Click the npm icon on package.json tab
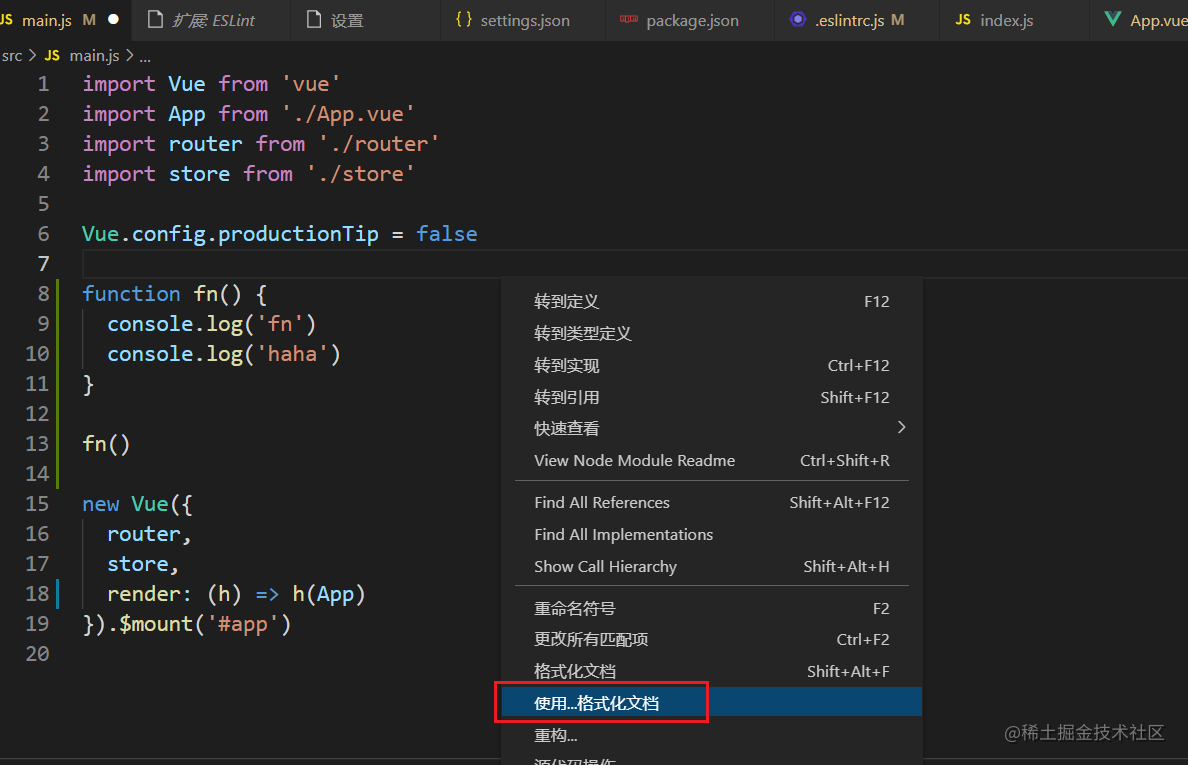 (629, 20)
